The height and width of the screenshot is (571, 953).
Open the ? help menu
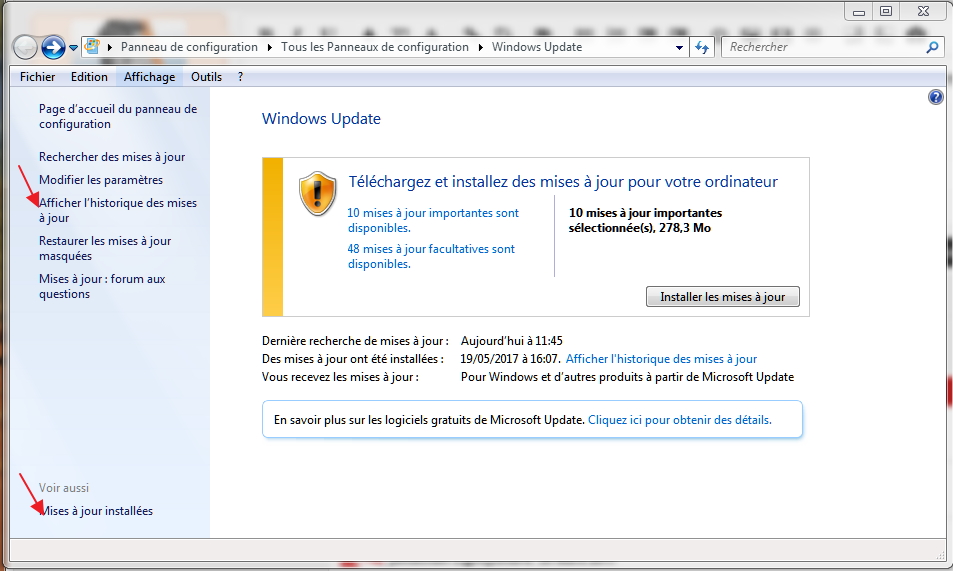[241, 77]
